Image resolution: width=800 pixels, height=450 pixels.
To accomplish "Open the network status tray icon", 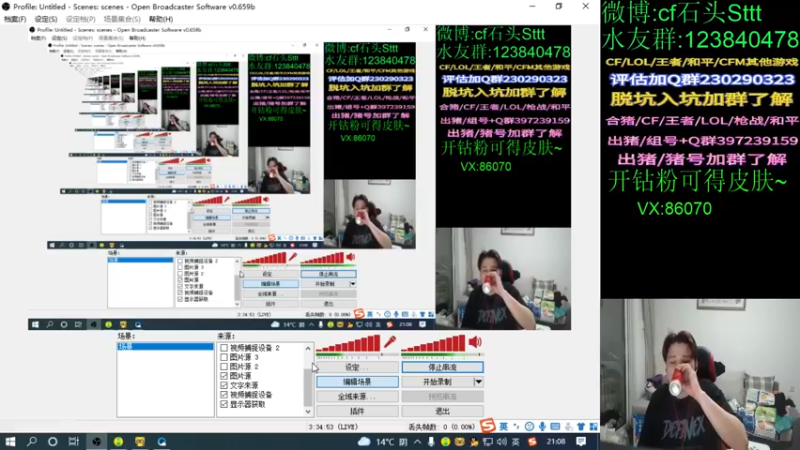I will pyautogui.click(x=488, y=441).
